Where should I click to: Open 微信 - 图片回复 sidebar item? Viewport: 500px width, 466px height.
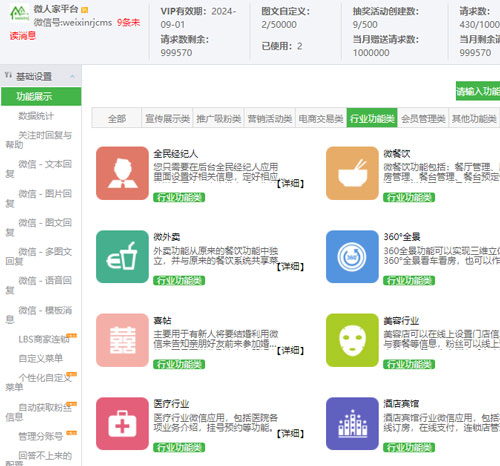coord(38,198)
